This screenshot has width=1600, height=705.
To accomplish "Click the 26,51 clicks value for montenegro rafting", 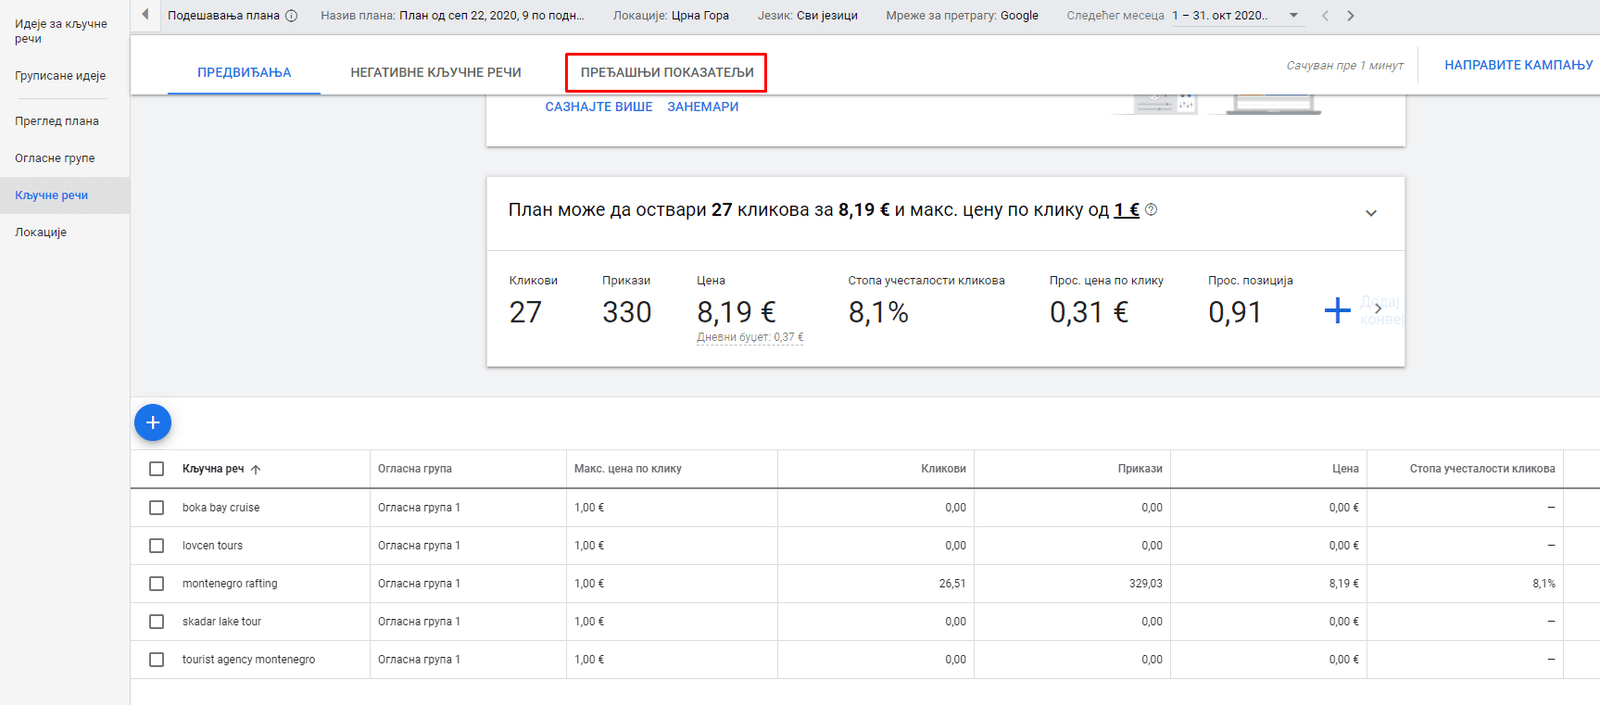I will [x=952, y=584].
